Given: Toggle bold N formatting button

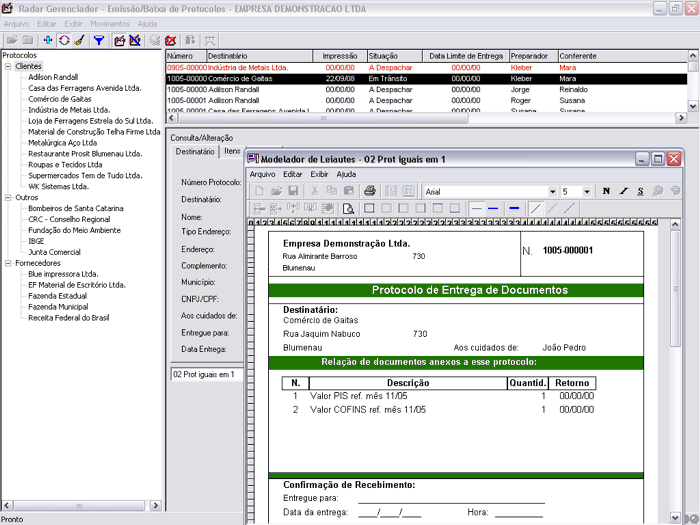Looking at the screenshot, I should click(606, 191).
